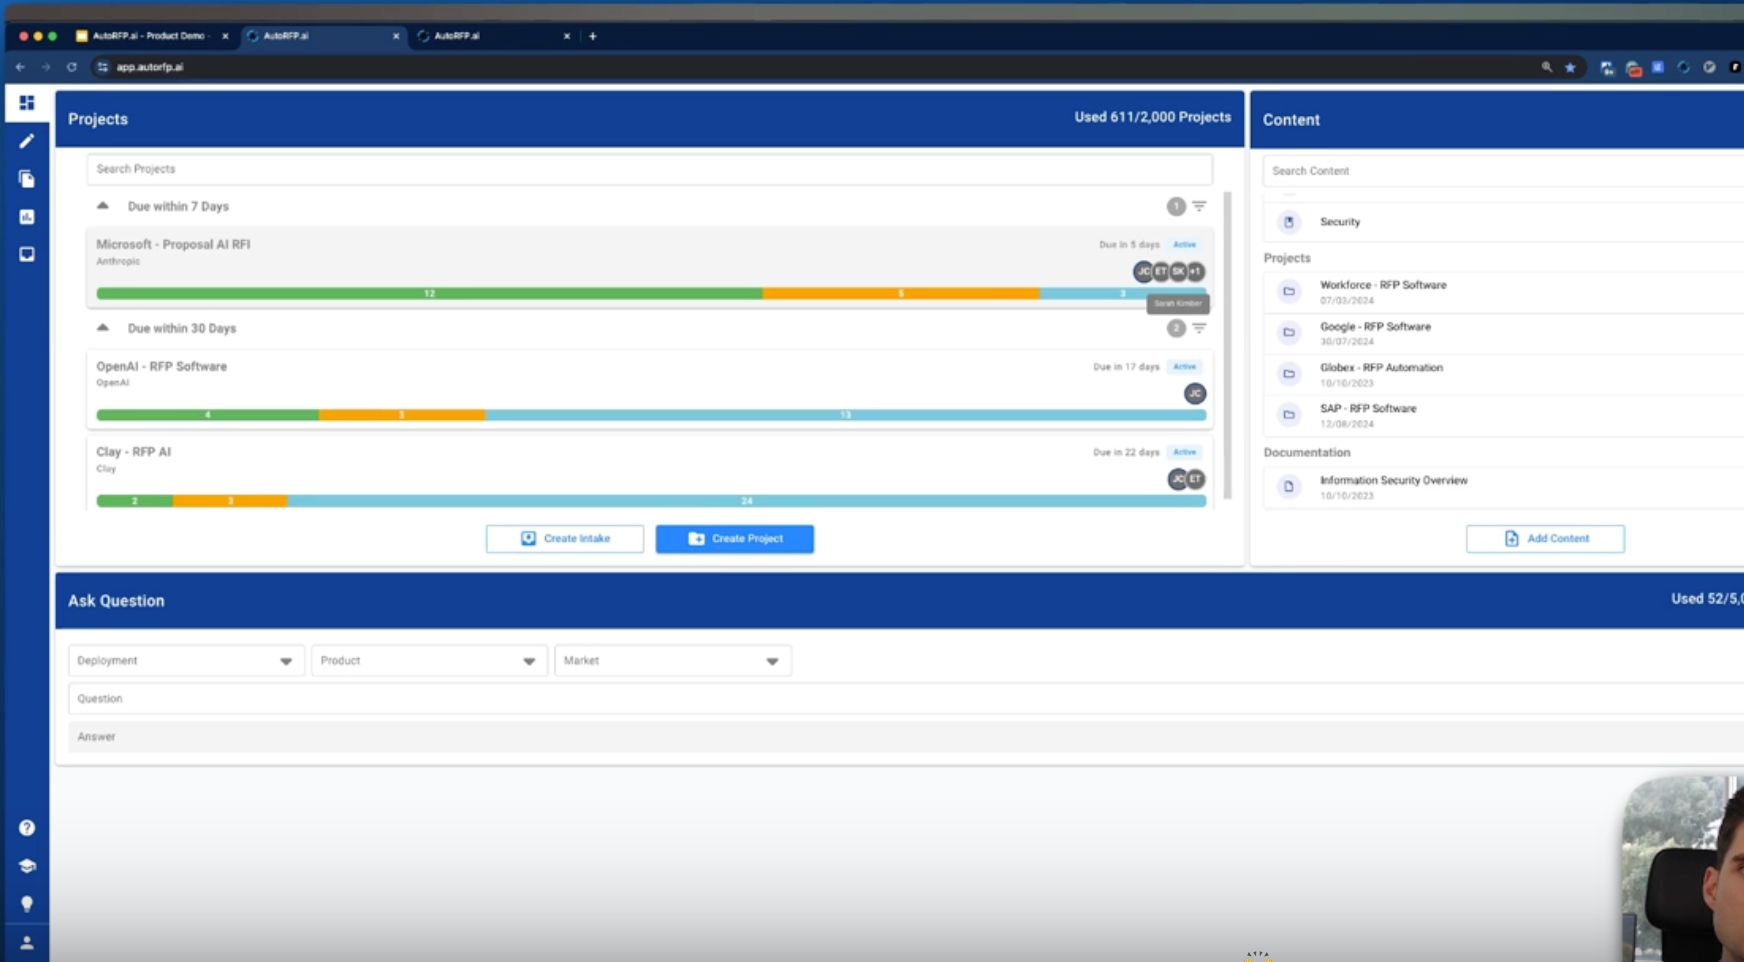Open the inbox tray icon in the sidebar

pos(27,255)
